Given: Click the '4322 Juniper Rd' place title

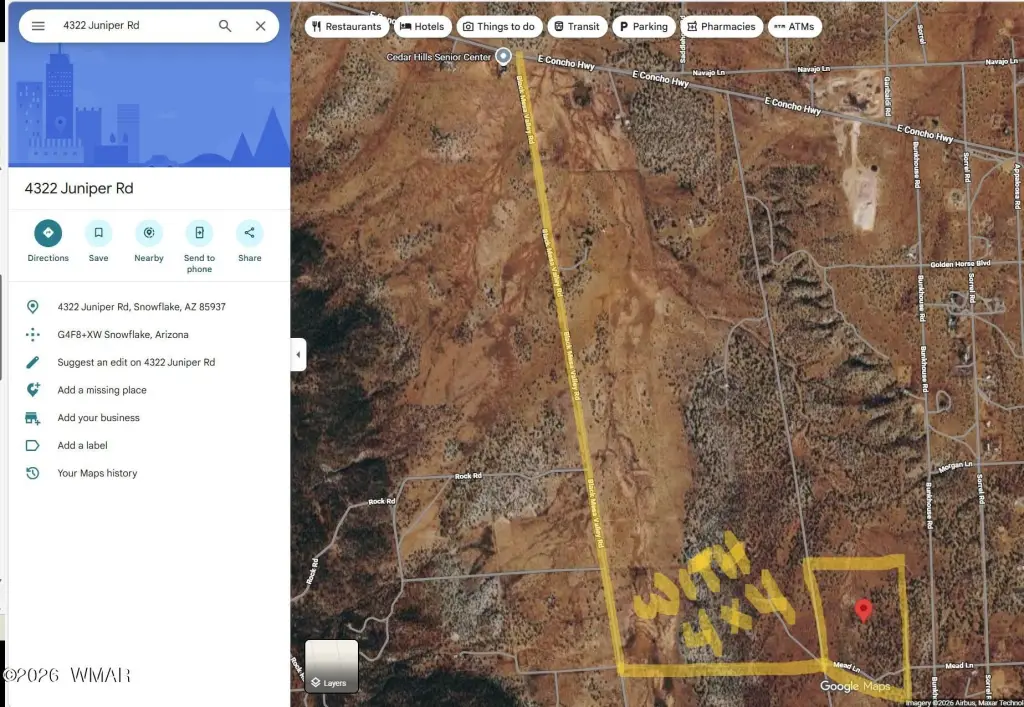Looking at the screenshot, I should [x=79, y=189].
